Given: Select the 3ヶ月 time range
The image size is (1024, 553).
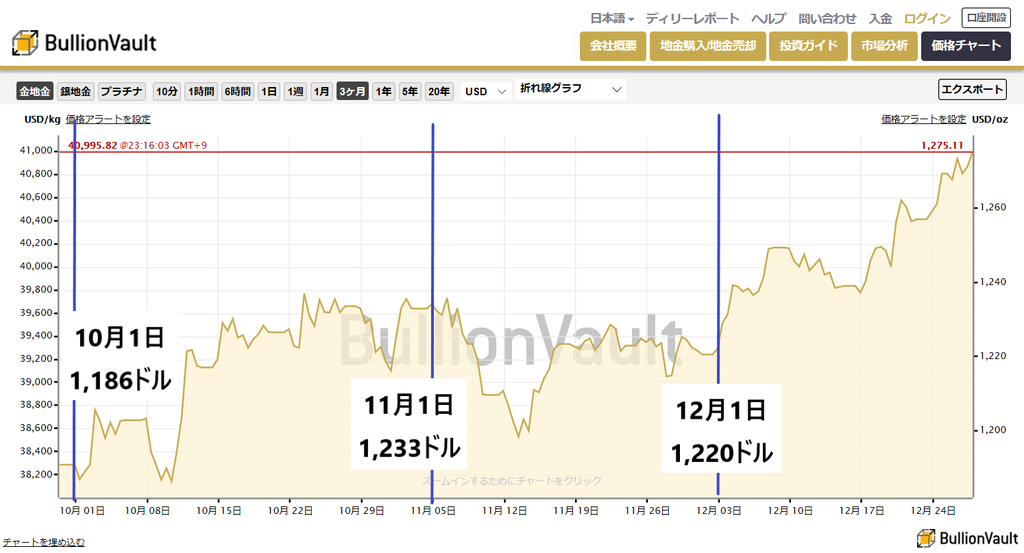Looking at the screenshot, I should 353,91.
